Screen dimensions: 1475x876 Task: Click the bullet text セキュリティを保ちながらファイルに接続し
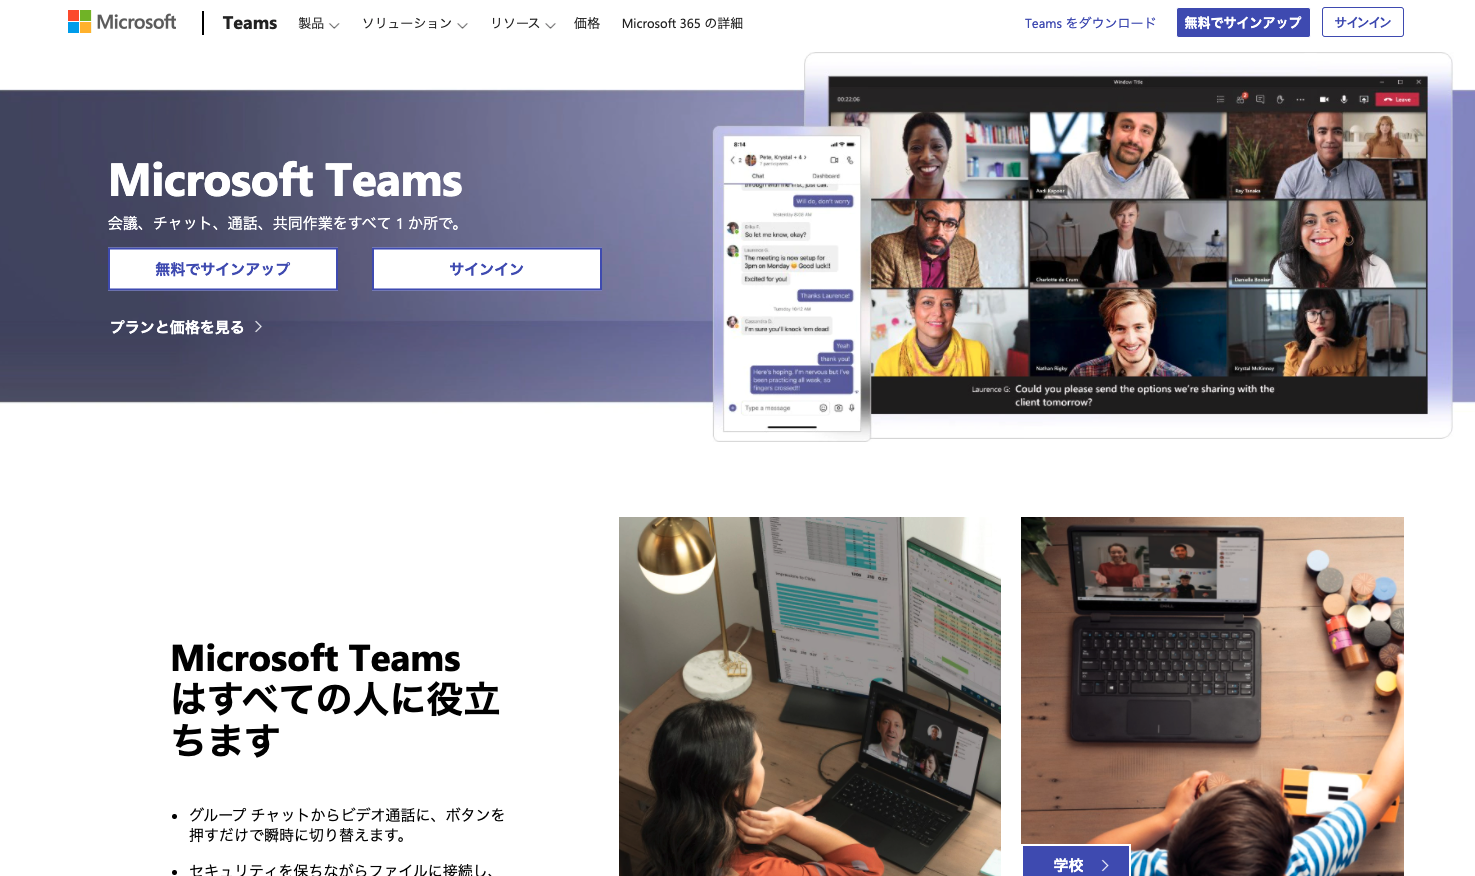(x=341, y=869)
